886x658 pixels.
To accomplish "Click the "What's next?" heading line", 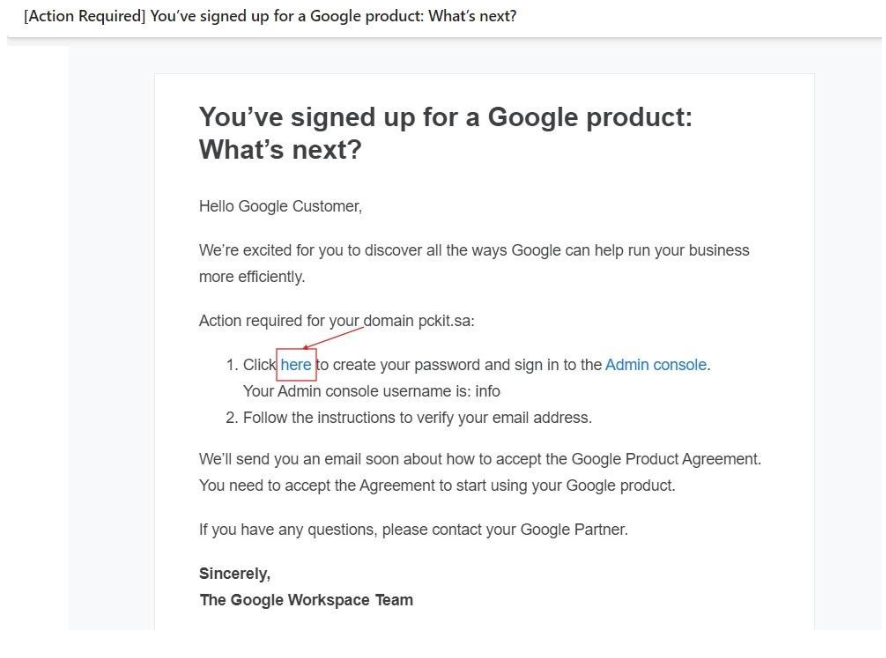I will click(280, 150).
